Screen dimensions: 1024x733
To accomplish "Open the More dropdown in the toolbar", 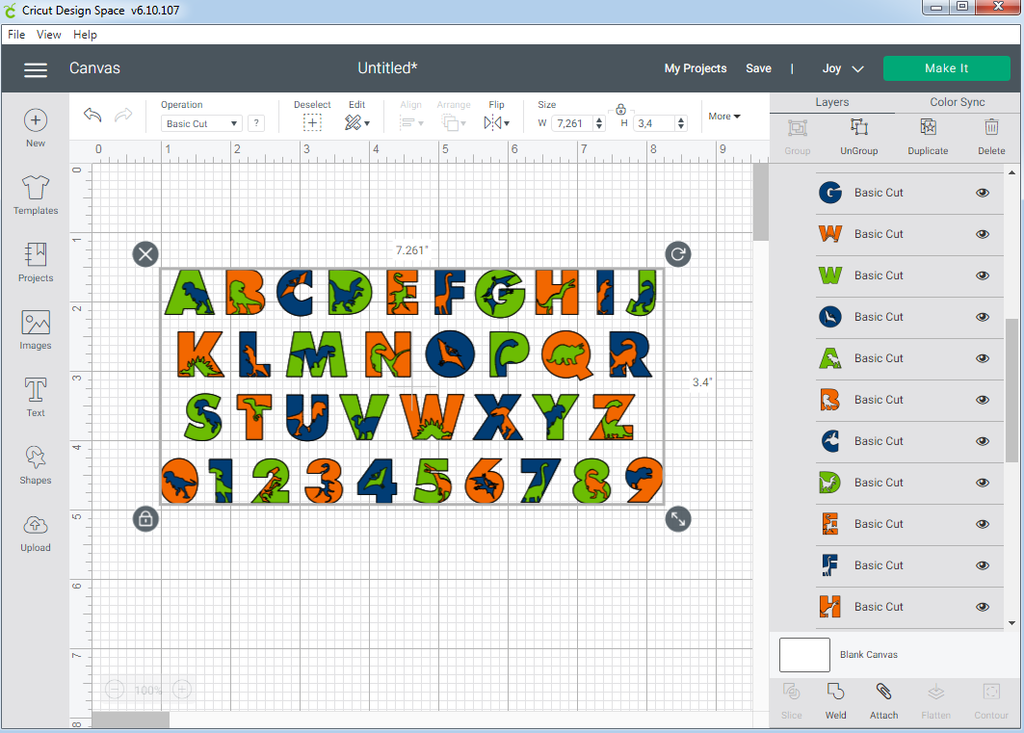I will click(723, 115).
